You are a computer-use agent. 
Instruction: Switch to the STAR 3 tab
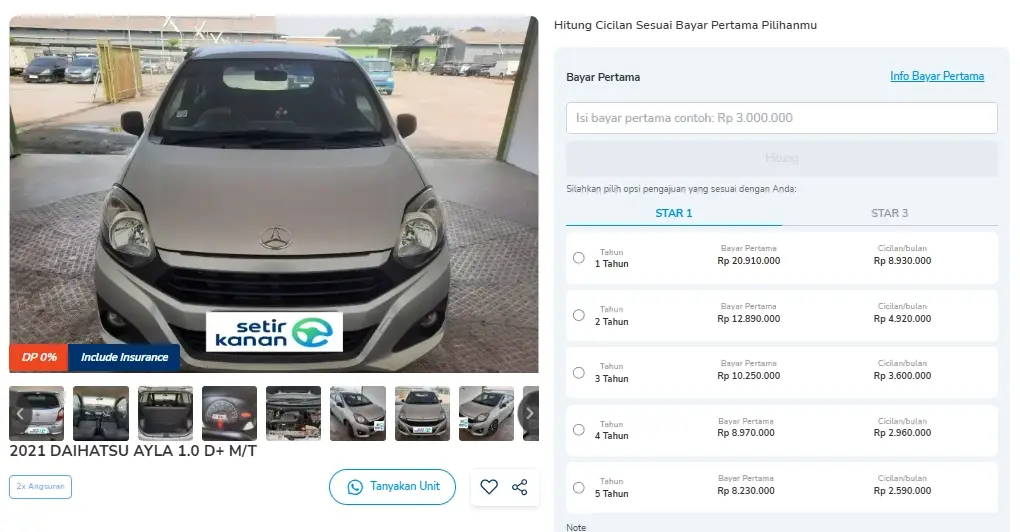pos(889,213)
